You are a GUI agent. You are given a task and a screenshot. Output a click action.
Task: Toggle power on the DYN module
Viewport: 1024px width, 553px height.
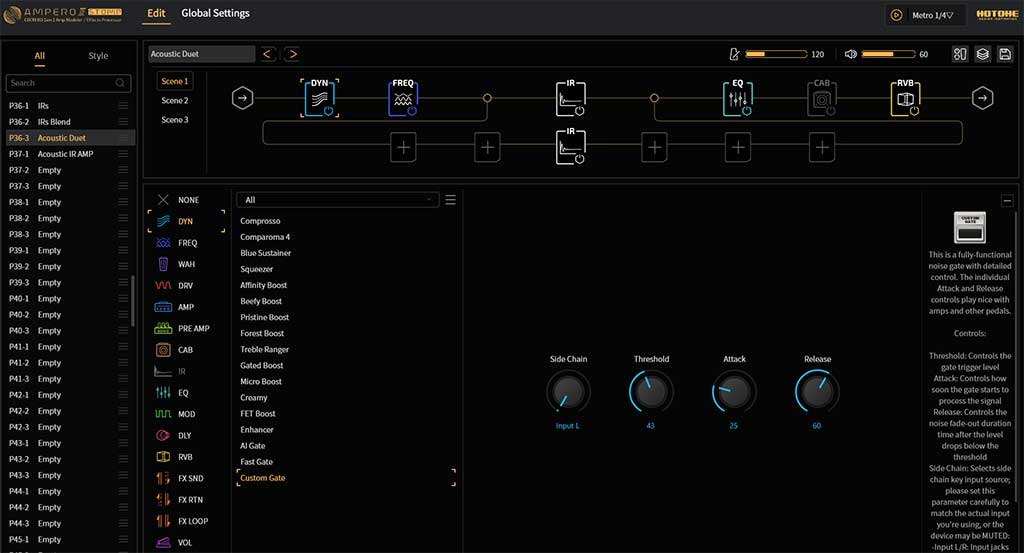(328, 111)
